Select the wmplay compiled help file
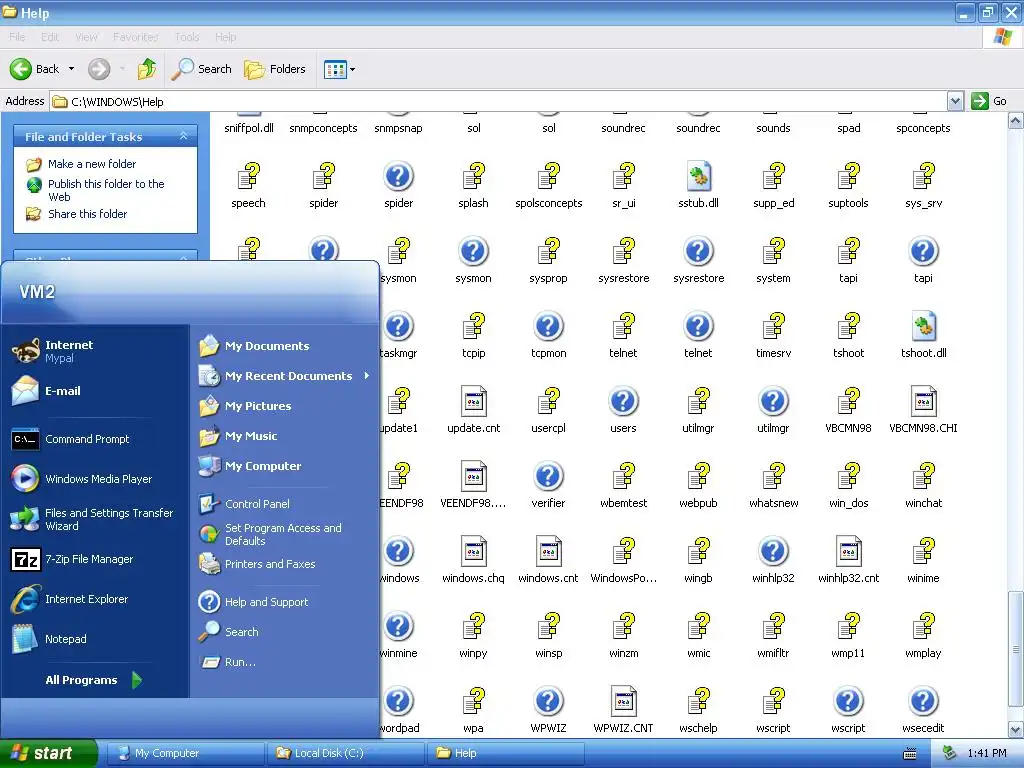This screenshot has width=1024, height=768. 923,626
